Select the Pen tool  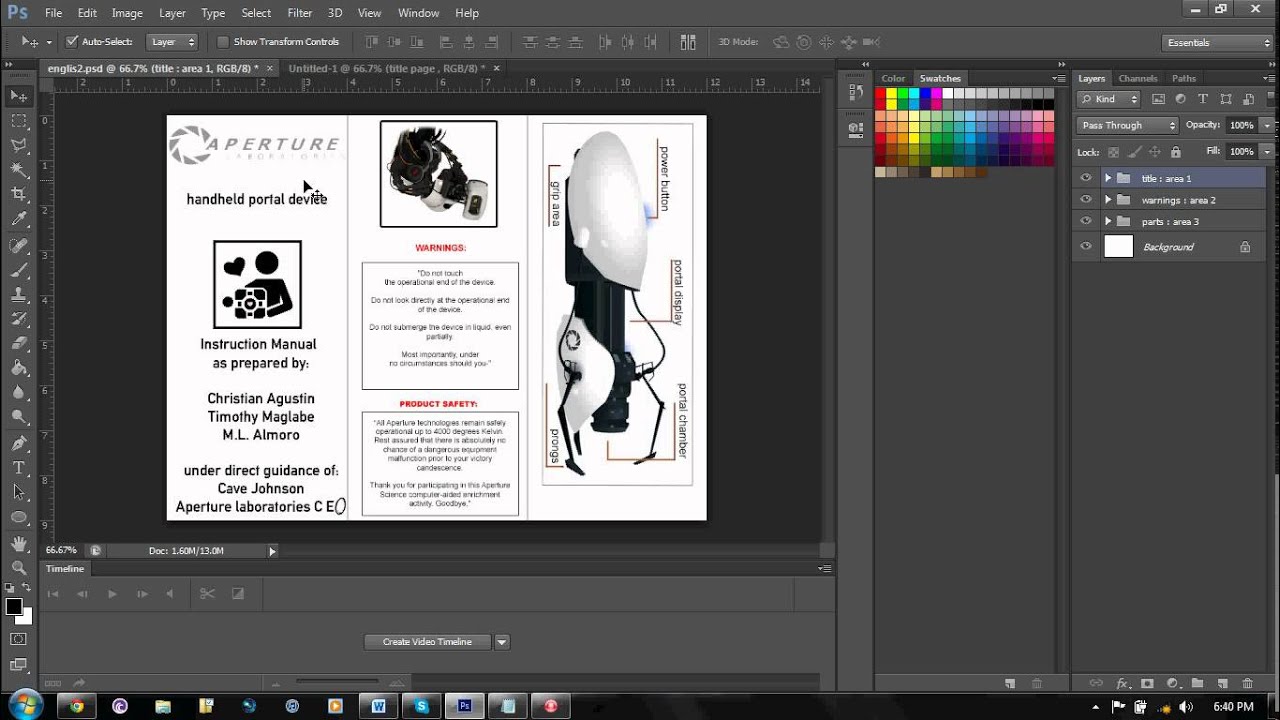tap(19, 443)
